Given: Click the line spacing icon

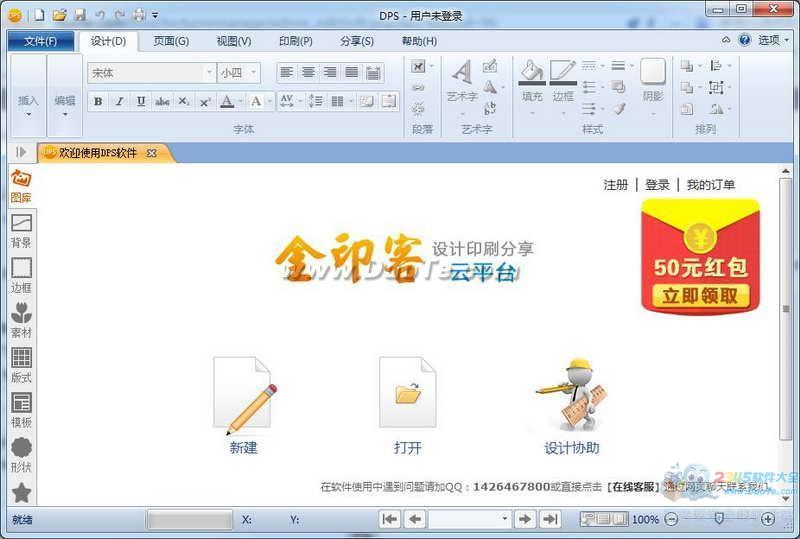Looking at the screenshot, I should tap(315, 101).
